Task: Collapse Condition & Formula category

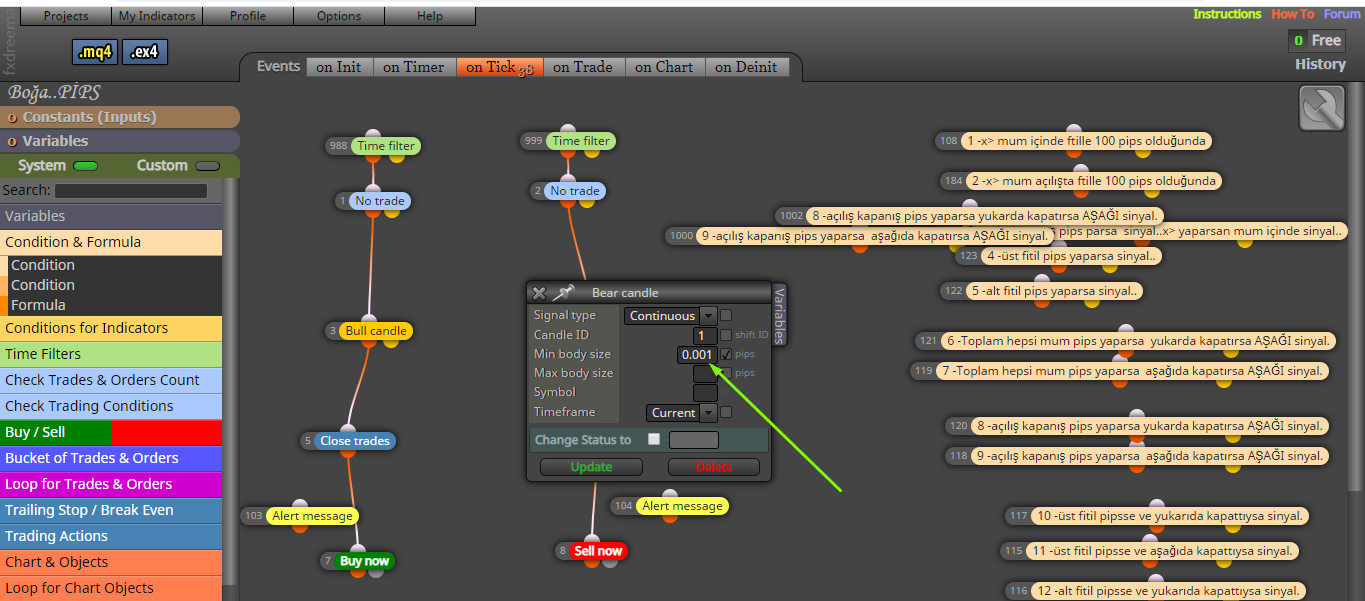Action: [111, 242]
